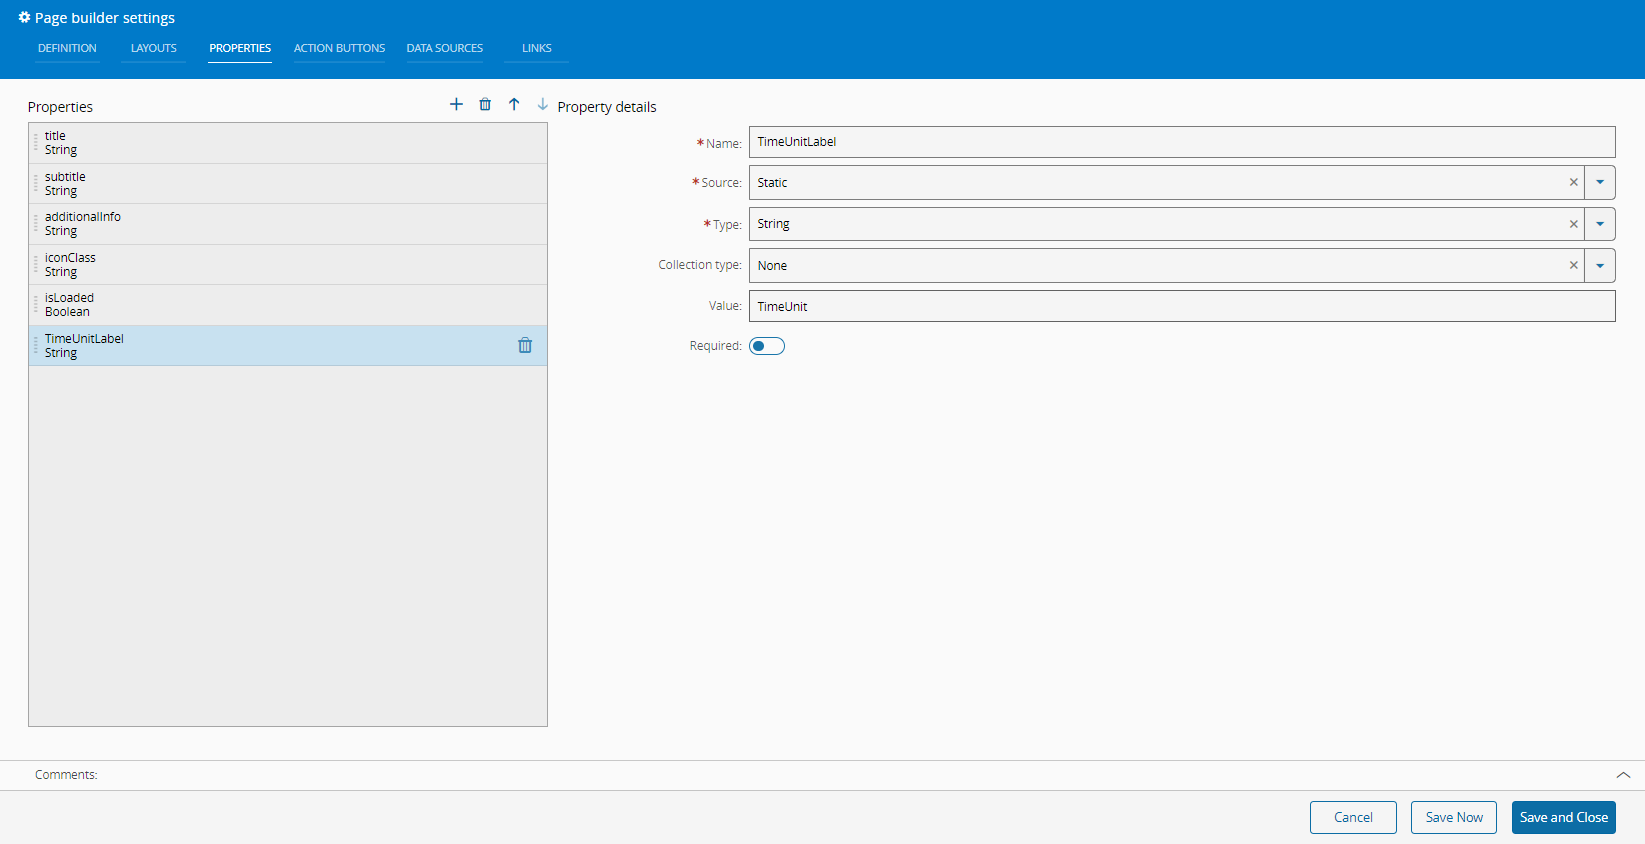Clear the Type field with X icon

coord(1573,224)
